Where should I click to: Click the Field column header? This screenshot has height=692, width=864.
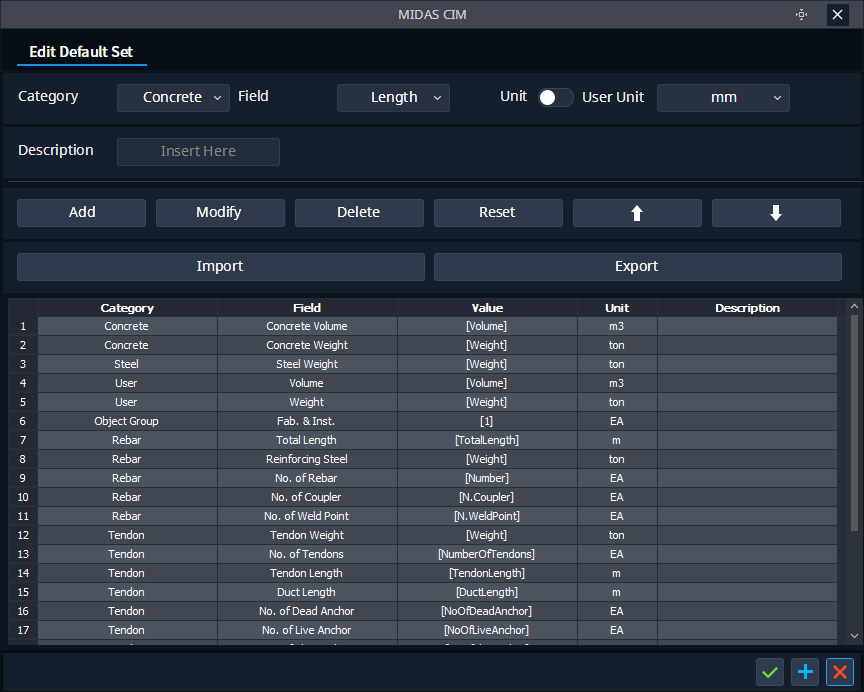pyautogui.click(x=307, y=308)
